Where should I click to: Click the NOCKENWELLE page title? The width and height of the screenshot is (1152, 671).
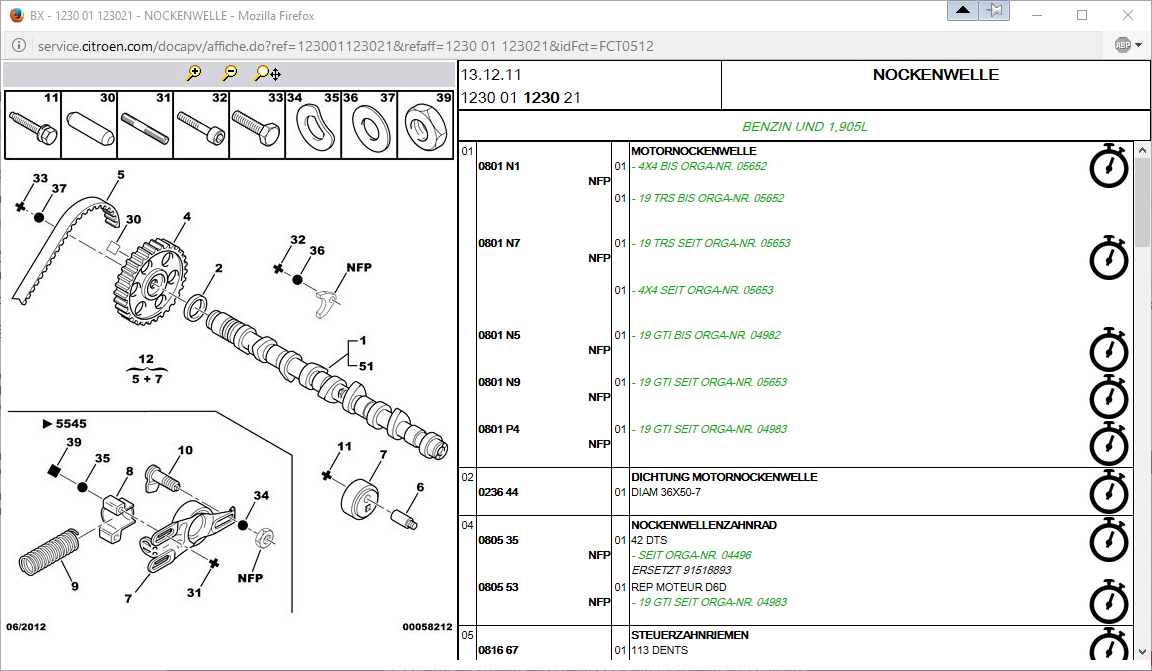[935, 75]
